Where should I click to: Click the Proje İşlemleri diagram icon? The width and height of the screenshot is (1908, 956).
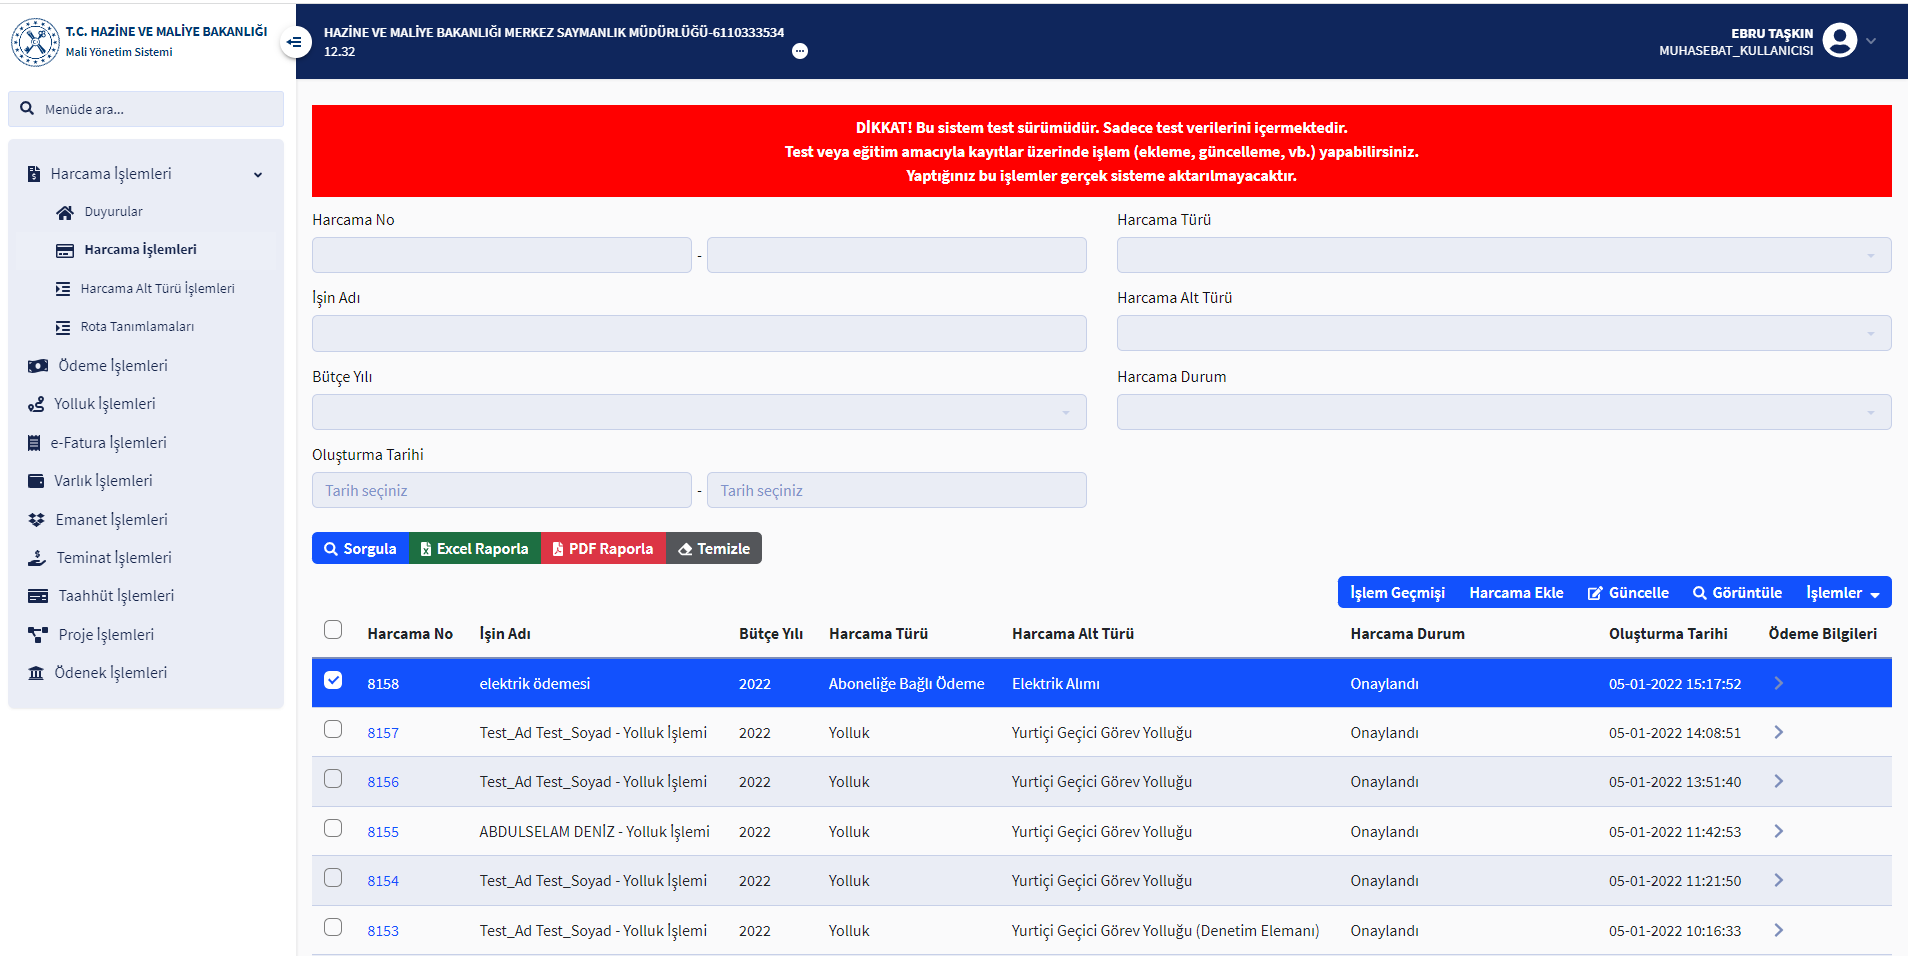[38, 635]
